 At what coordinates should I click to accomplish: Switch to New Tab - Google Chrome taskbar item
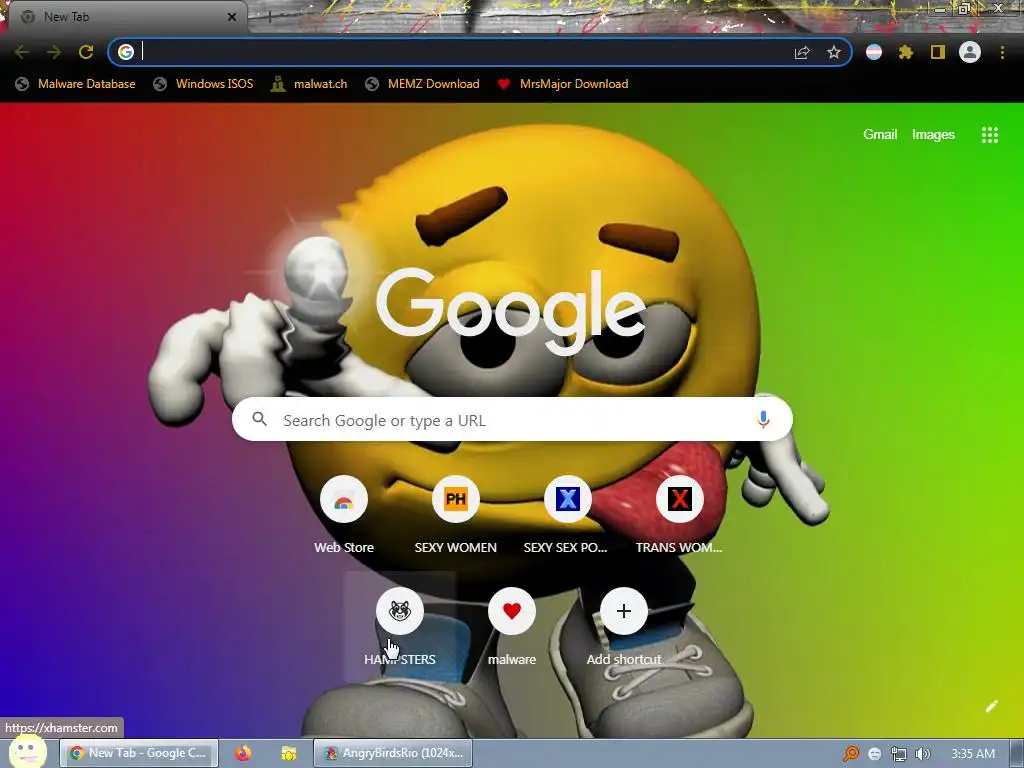point(139,753)
